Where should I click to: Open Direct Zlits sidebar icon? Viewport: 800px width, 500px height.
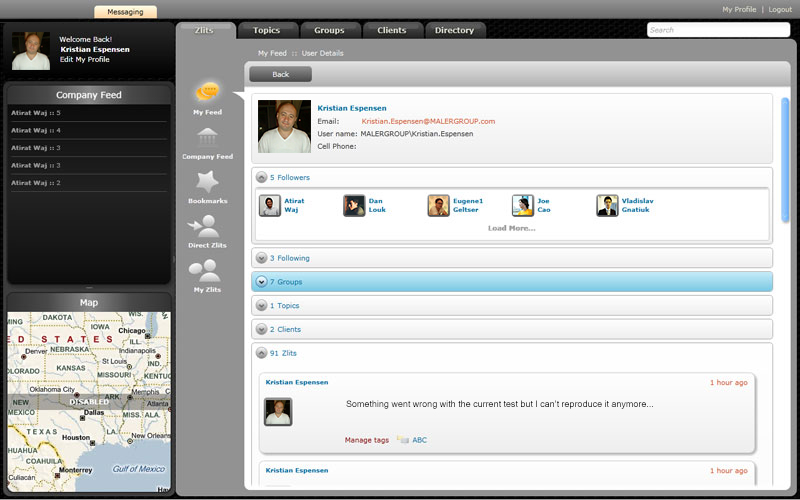pyautogui.click(x=208, y=226)
